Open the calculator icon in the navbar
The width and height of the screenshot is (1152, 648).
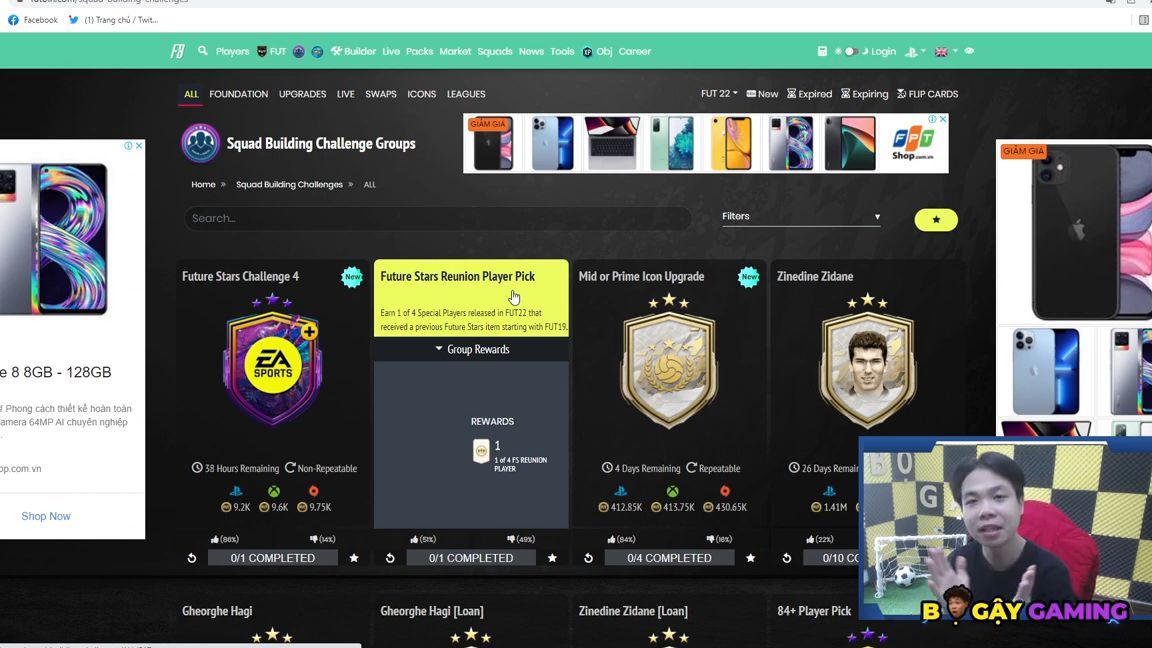822,51
